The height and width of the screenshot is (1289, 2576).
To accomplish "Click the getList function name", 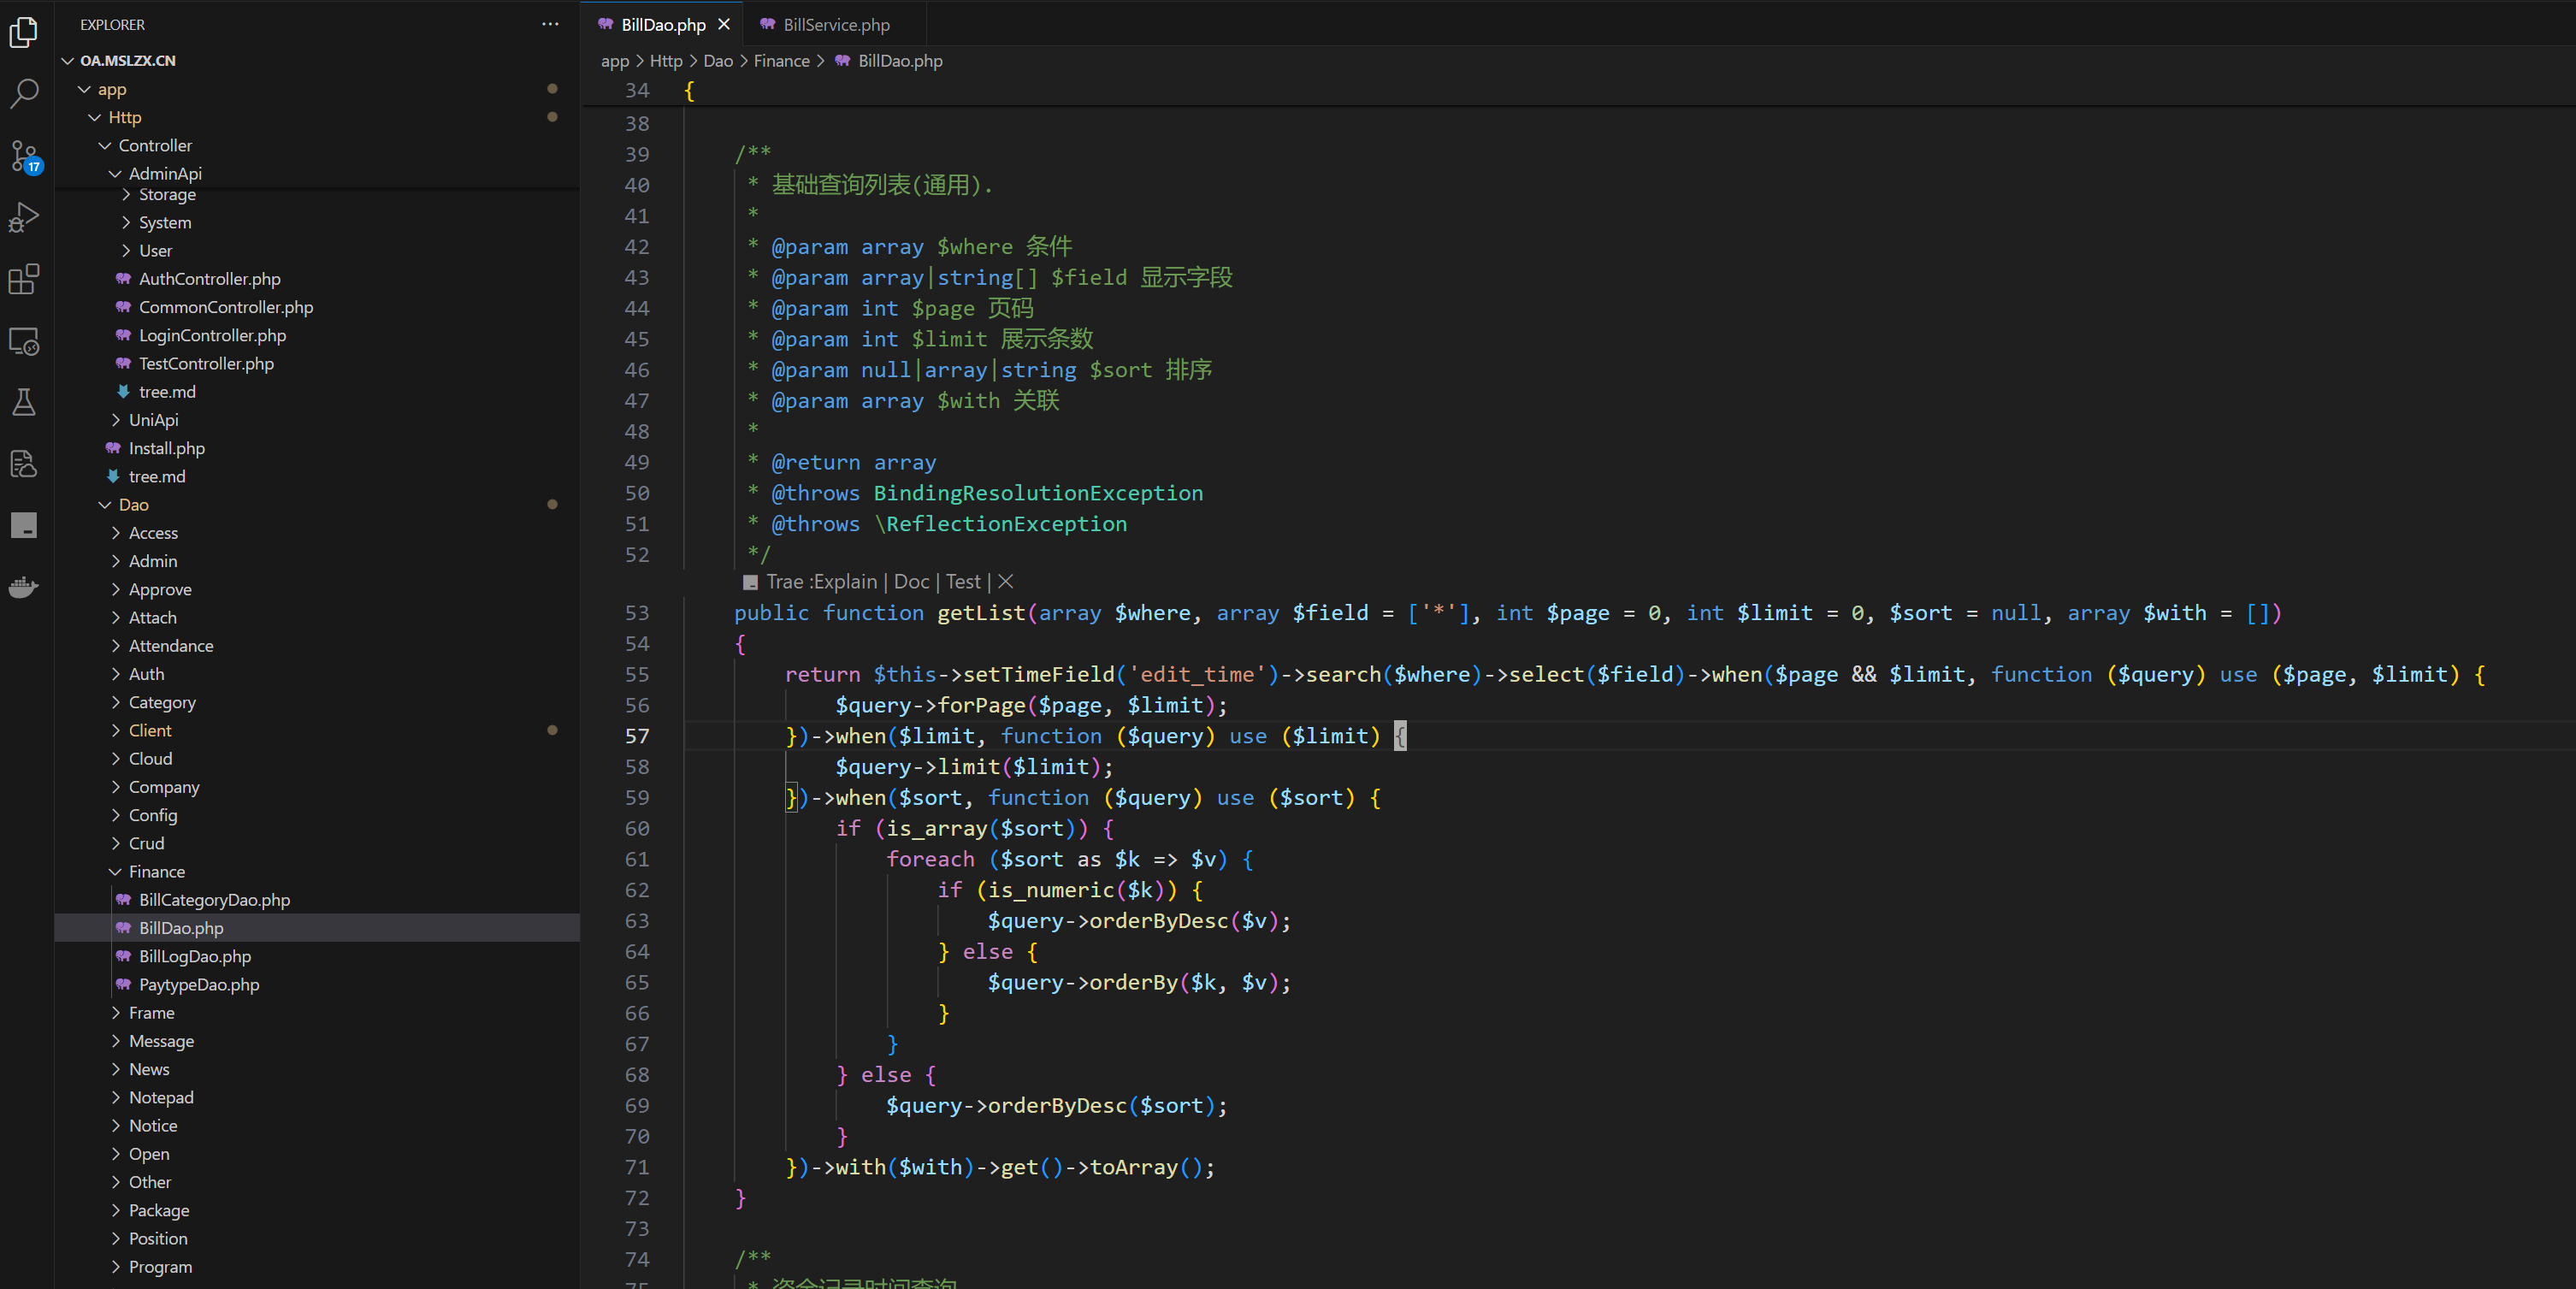I will [981, 613].
